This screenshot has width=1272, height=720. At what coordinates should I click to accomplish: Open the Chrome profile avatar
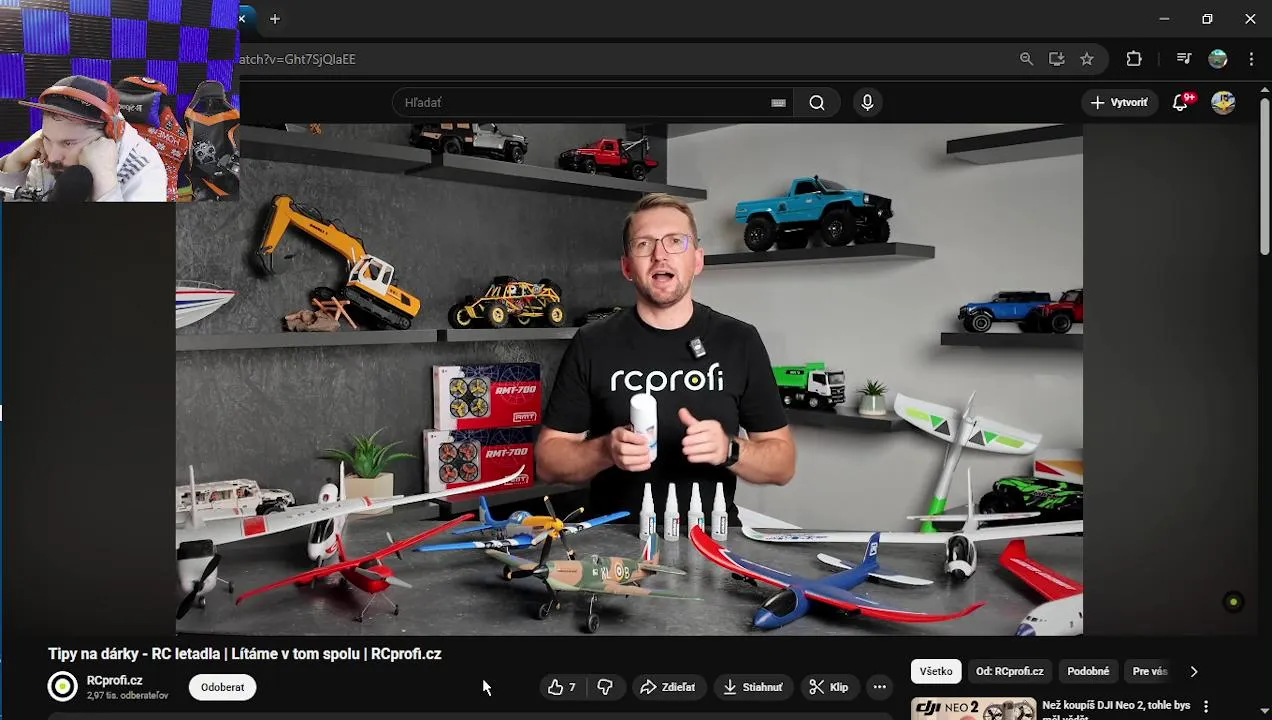coord(1217,59)
